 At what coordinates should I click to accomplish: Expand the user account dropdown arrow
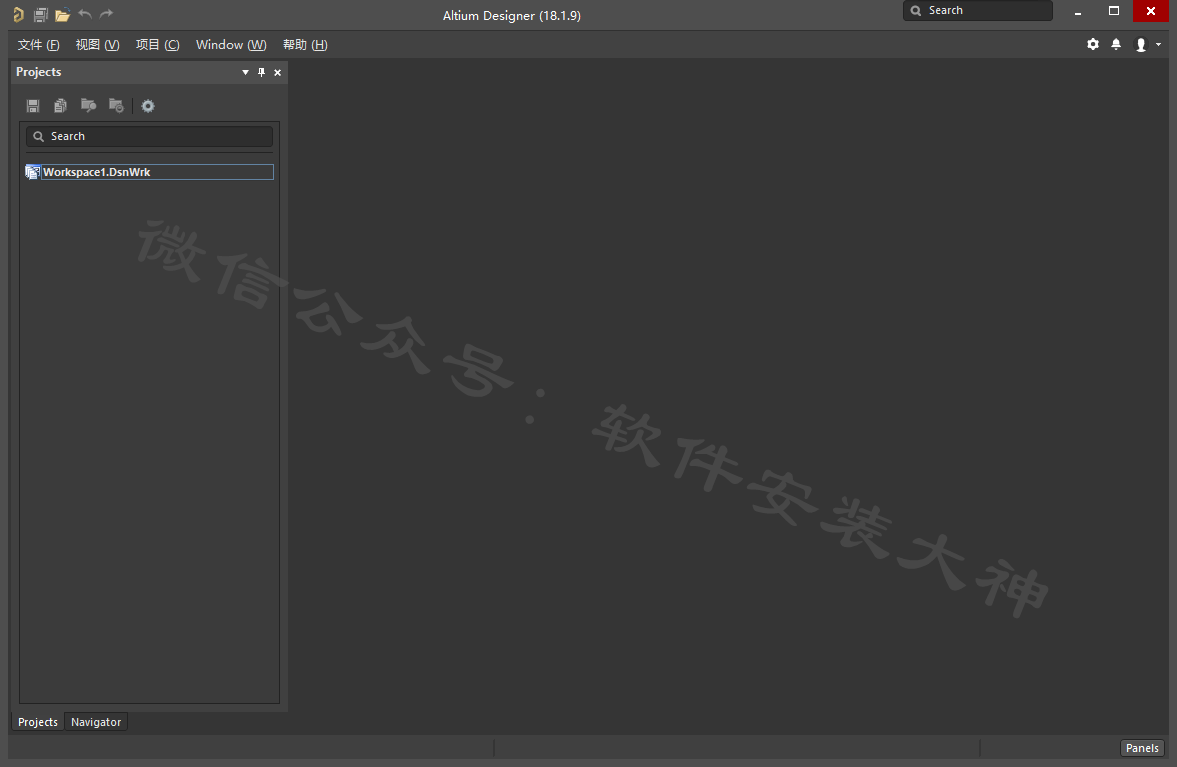1158,44
